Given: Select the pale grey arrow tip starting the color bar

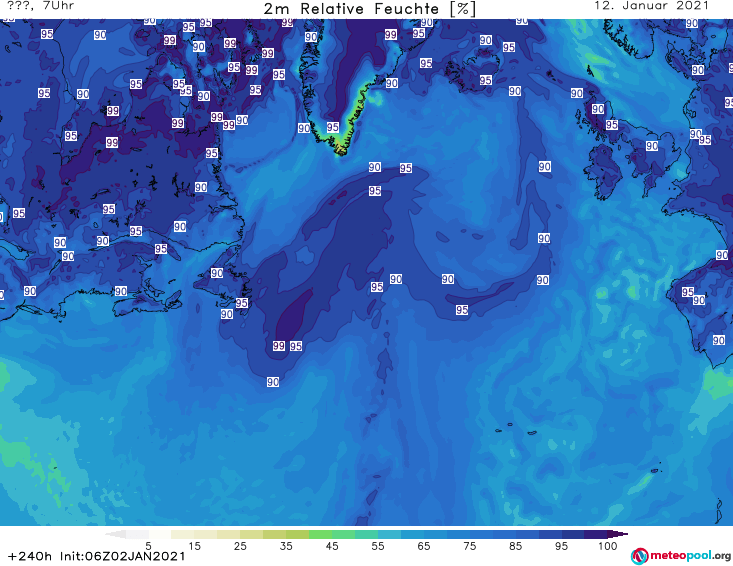Looking at the screenshot, I should (115, 534).
